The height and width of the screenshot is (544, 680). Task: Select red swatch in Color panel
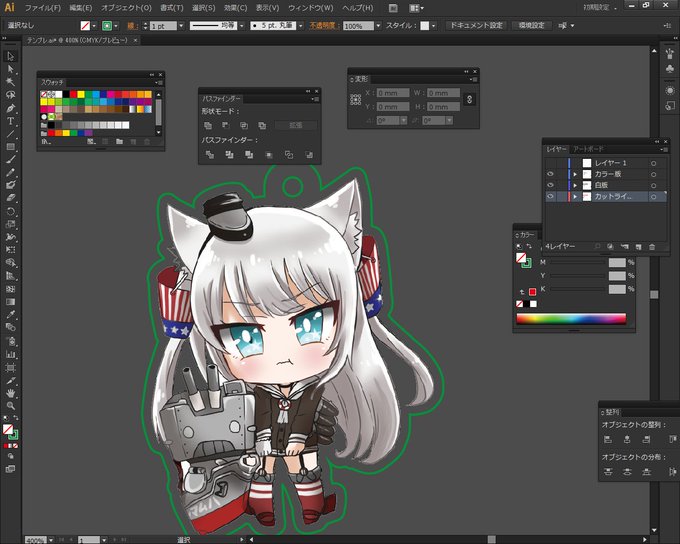pos(532,292)
